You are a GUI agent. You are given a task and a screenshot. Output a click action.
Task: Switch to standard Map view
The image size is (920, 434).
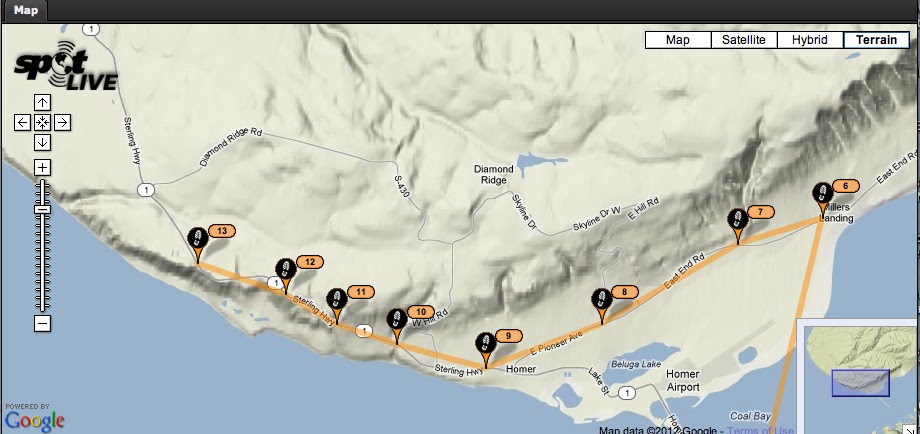[678, 40]
